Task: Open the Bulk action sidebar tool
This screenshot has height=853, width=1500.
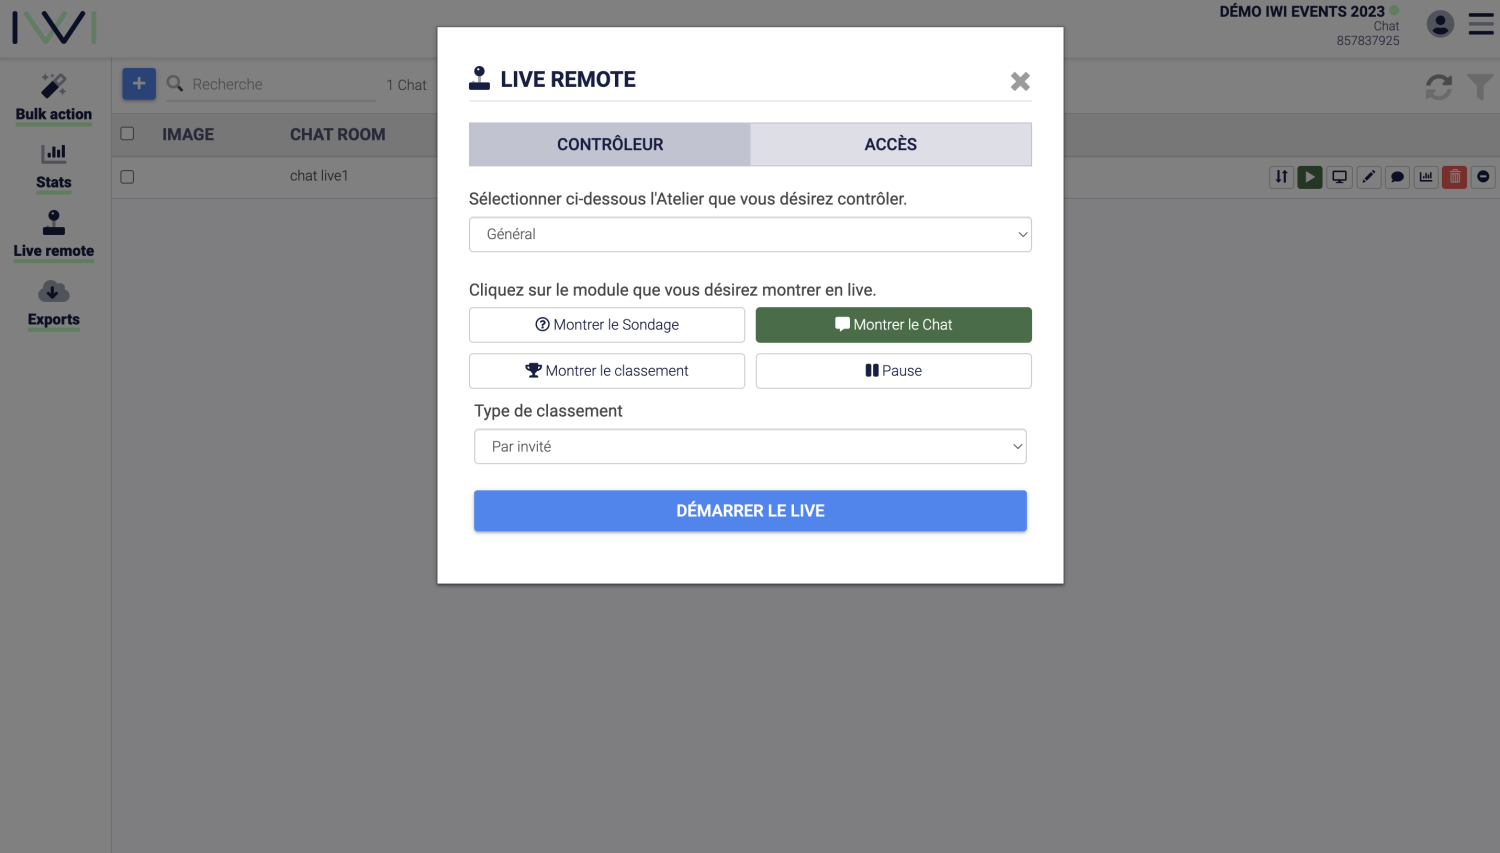Action: [x=54, y=98]
